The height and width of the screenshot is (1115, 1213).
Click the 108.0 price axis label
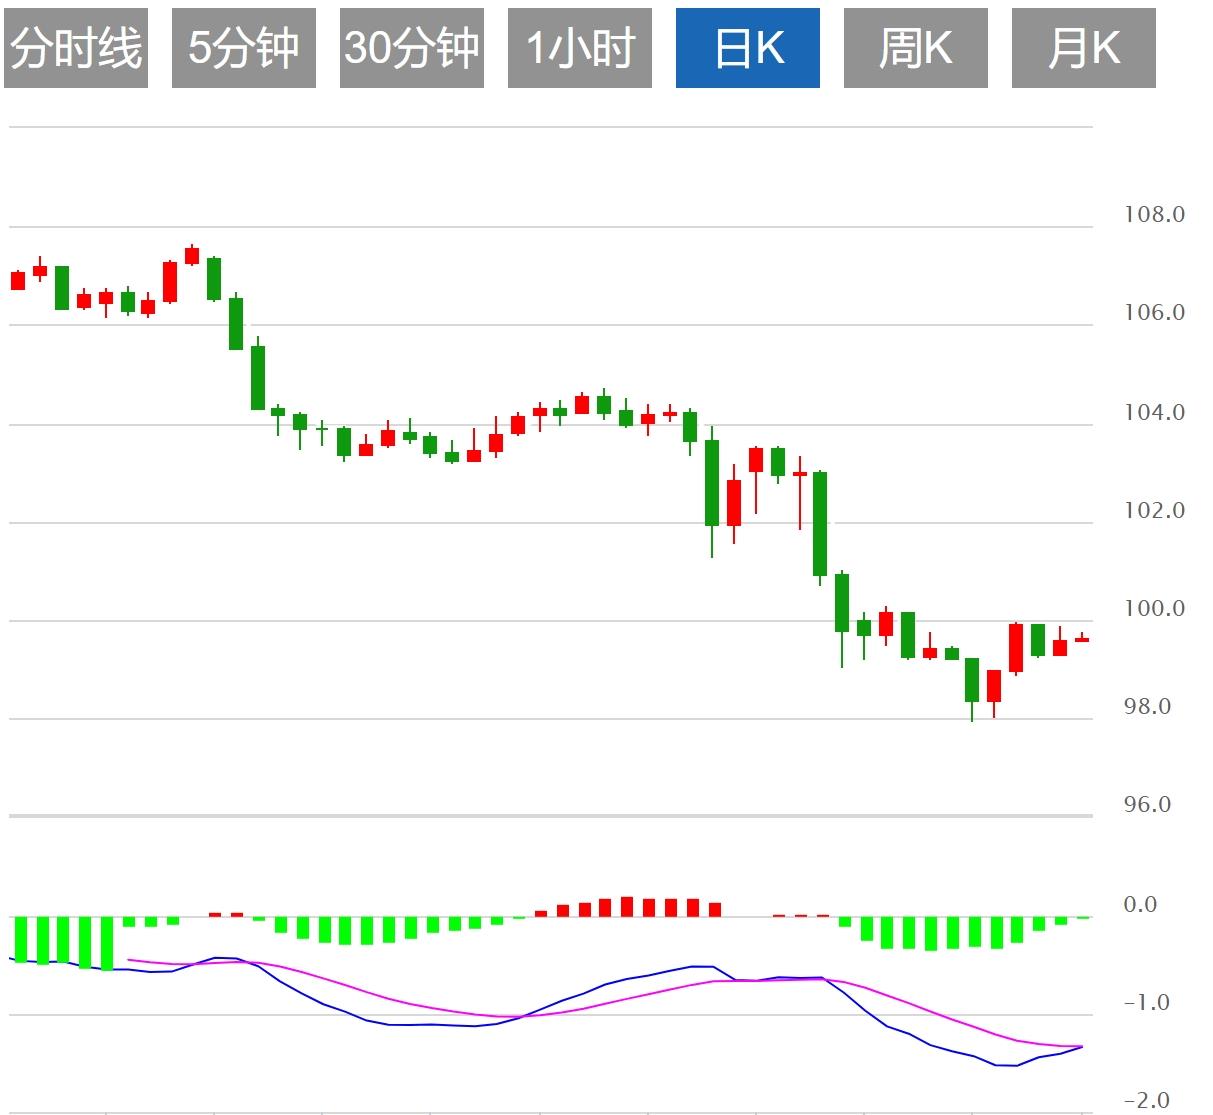(x=1154, y=215)
